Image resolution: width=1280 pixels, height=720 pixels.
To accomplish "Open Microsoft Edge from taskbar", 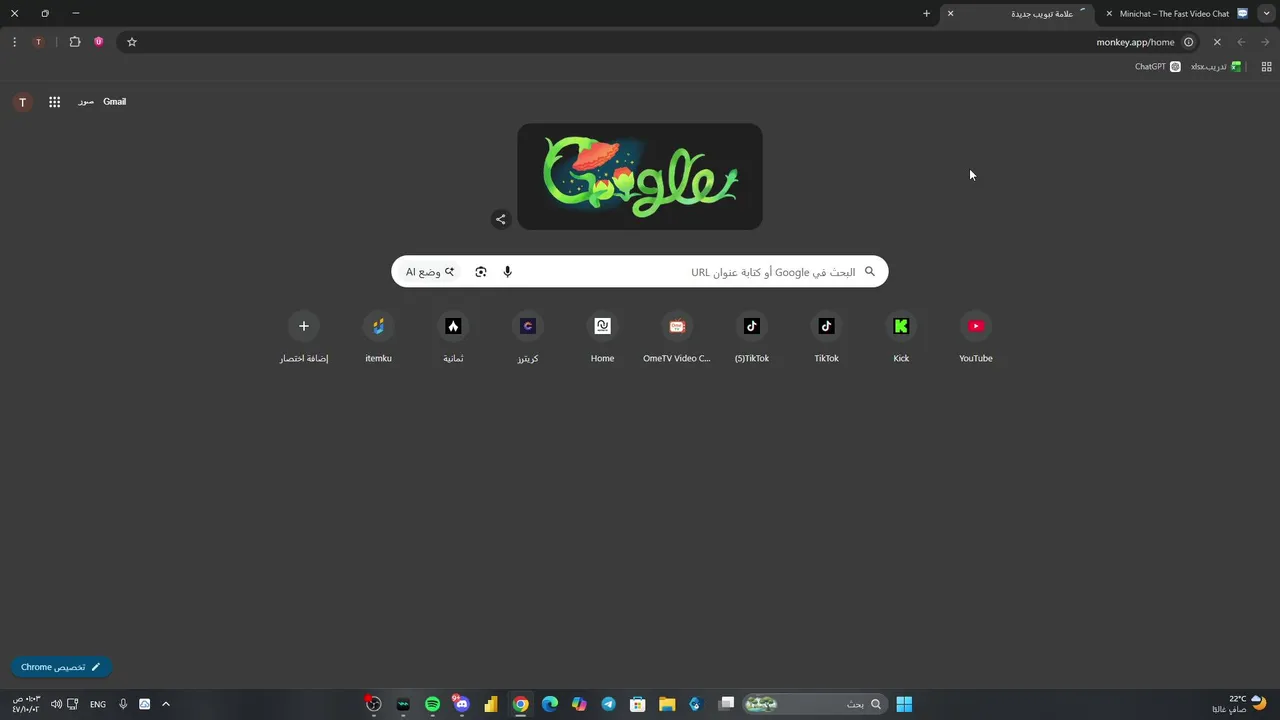I will coord(549,704).
